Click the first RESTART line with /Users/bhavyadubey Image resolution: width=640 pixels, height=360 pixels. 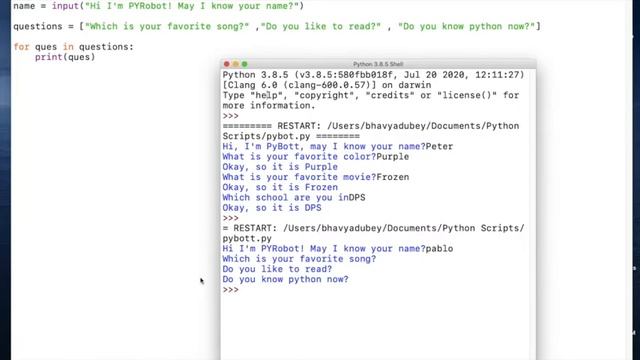pos(371,126)
